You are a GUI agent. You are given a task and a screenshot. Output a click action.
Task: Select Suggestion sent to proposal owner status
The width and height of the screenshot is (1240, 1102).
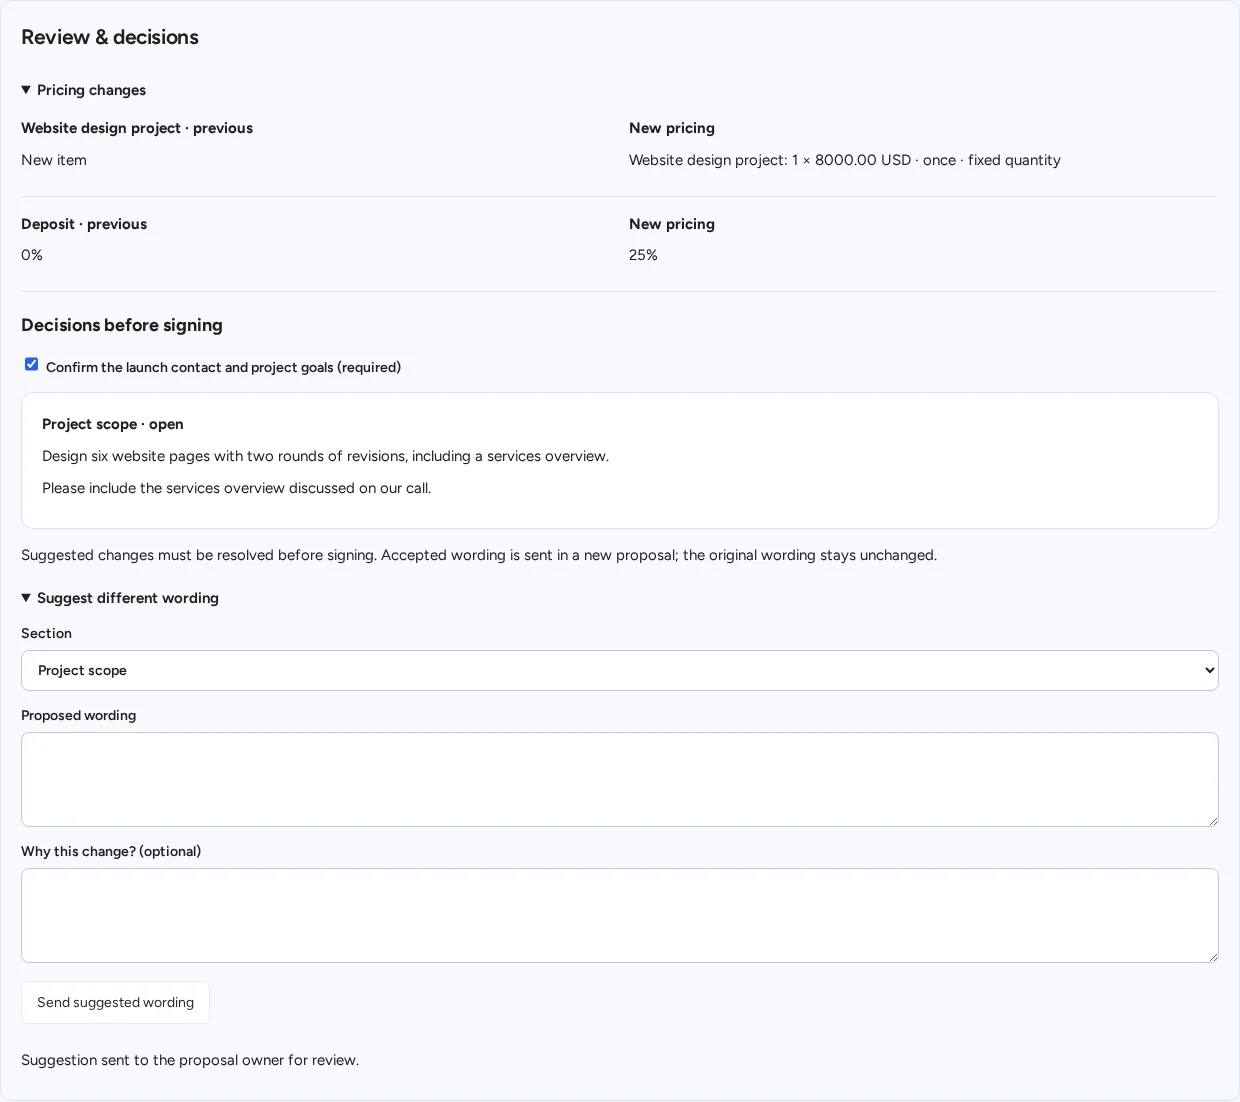pos(190,1060)
